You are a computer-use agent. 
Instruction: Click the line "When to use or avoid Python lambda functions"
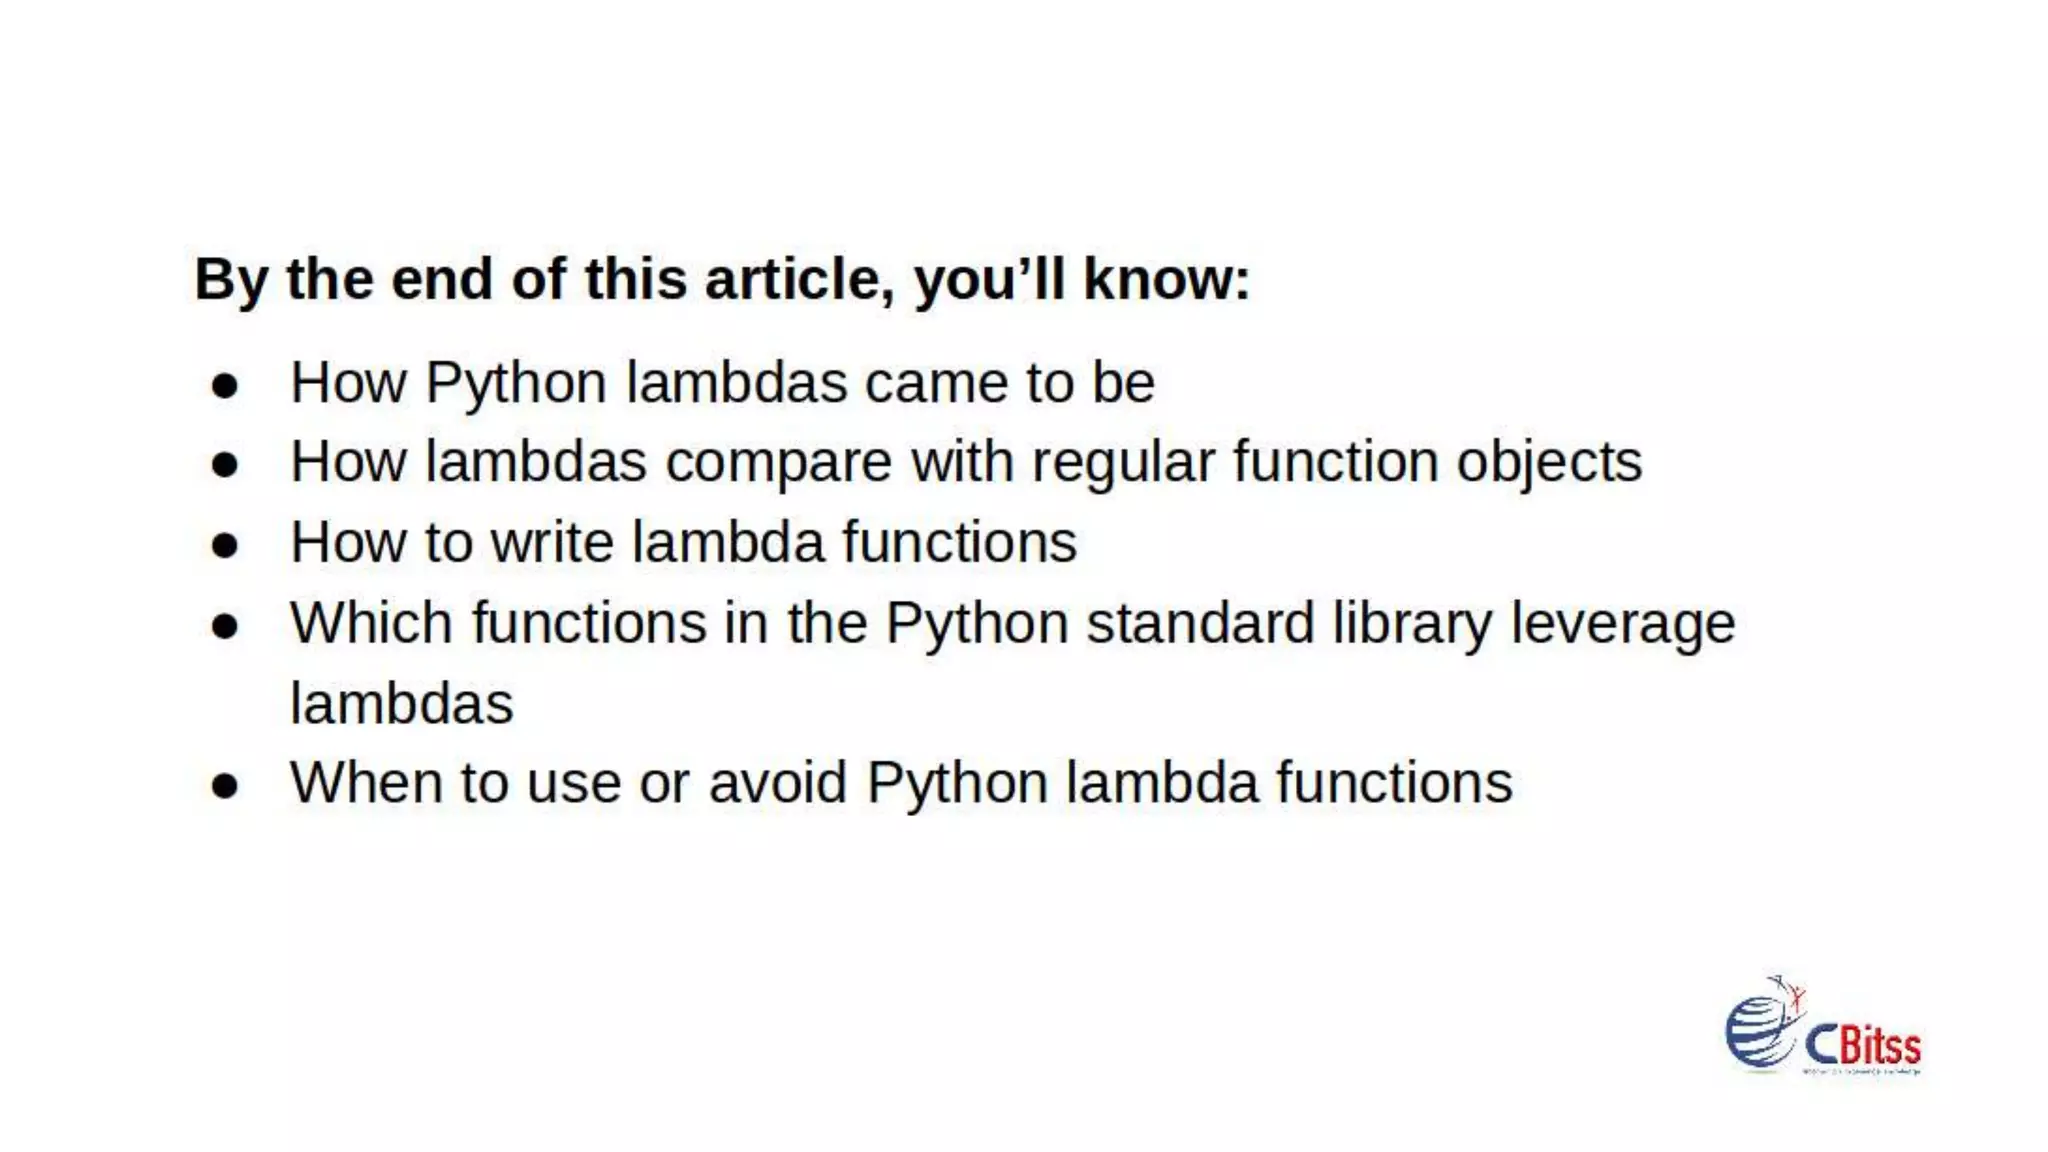(x=900, y=782)
